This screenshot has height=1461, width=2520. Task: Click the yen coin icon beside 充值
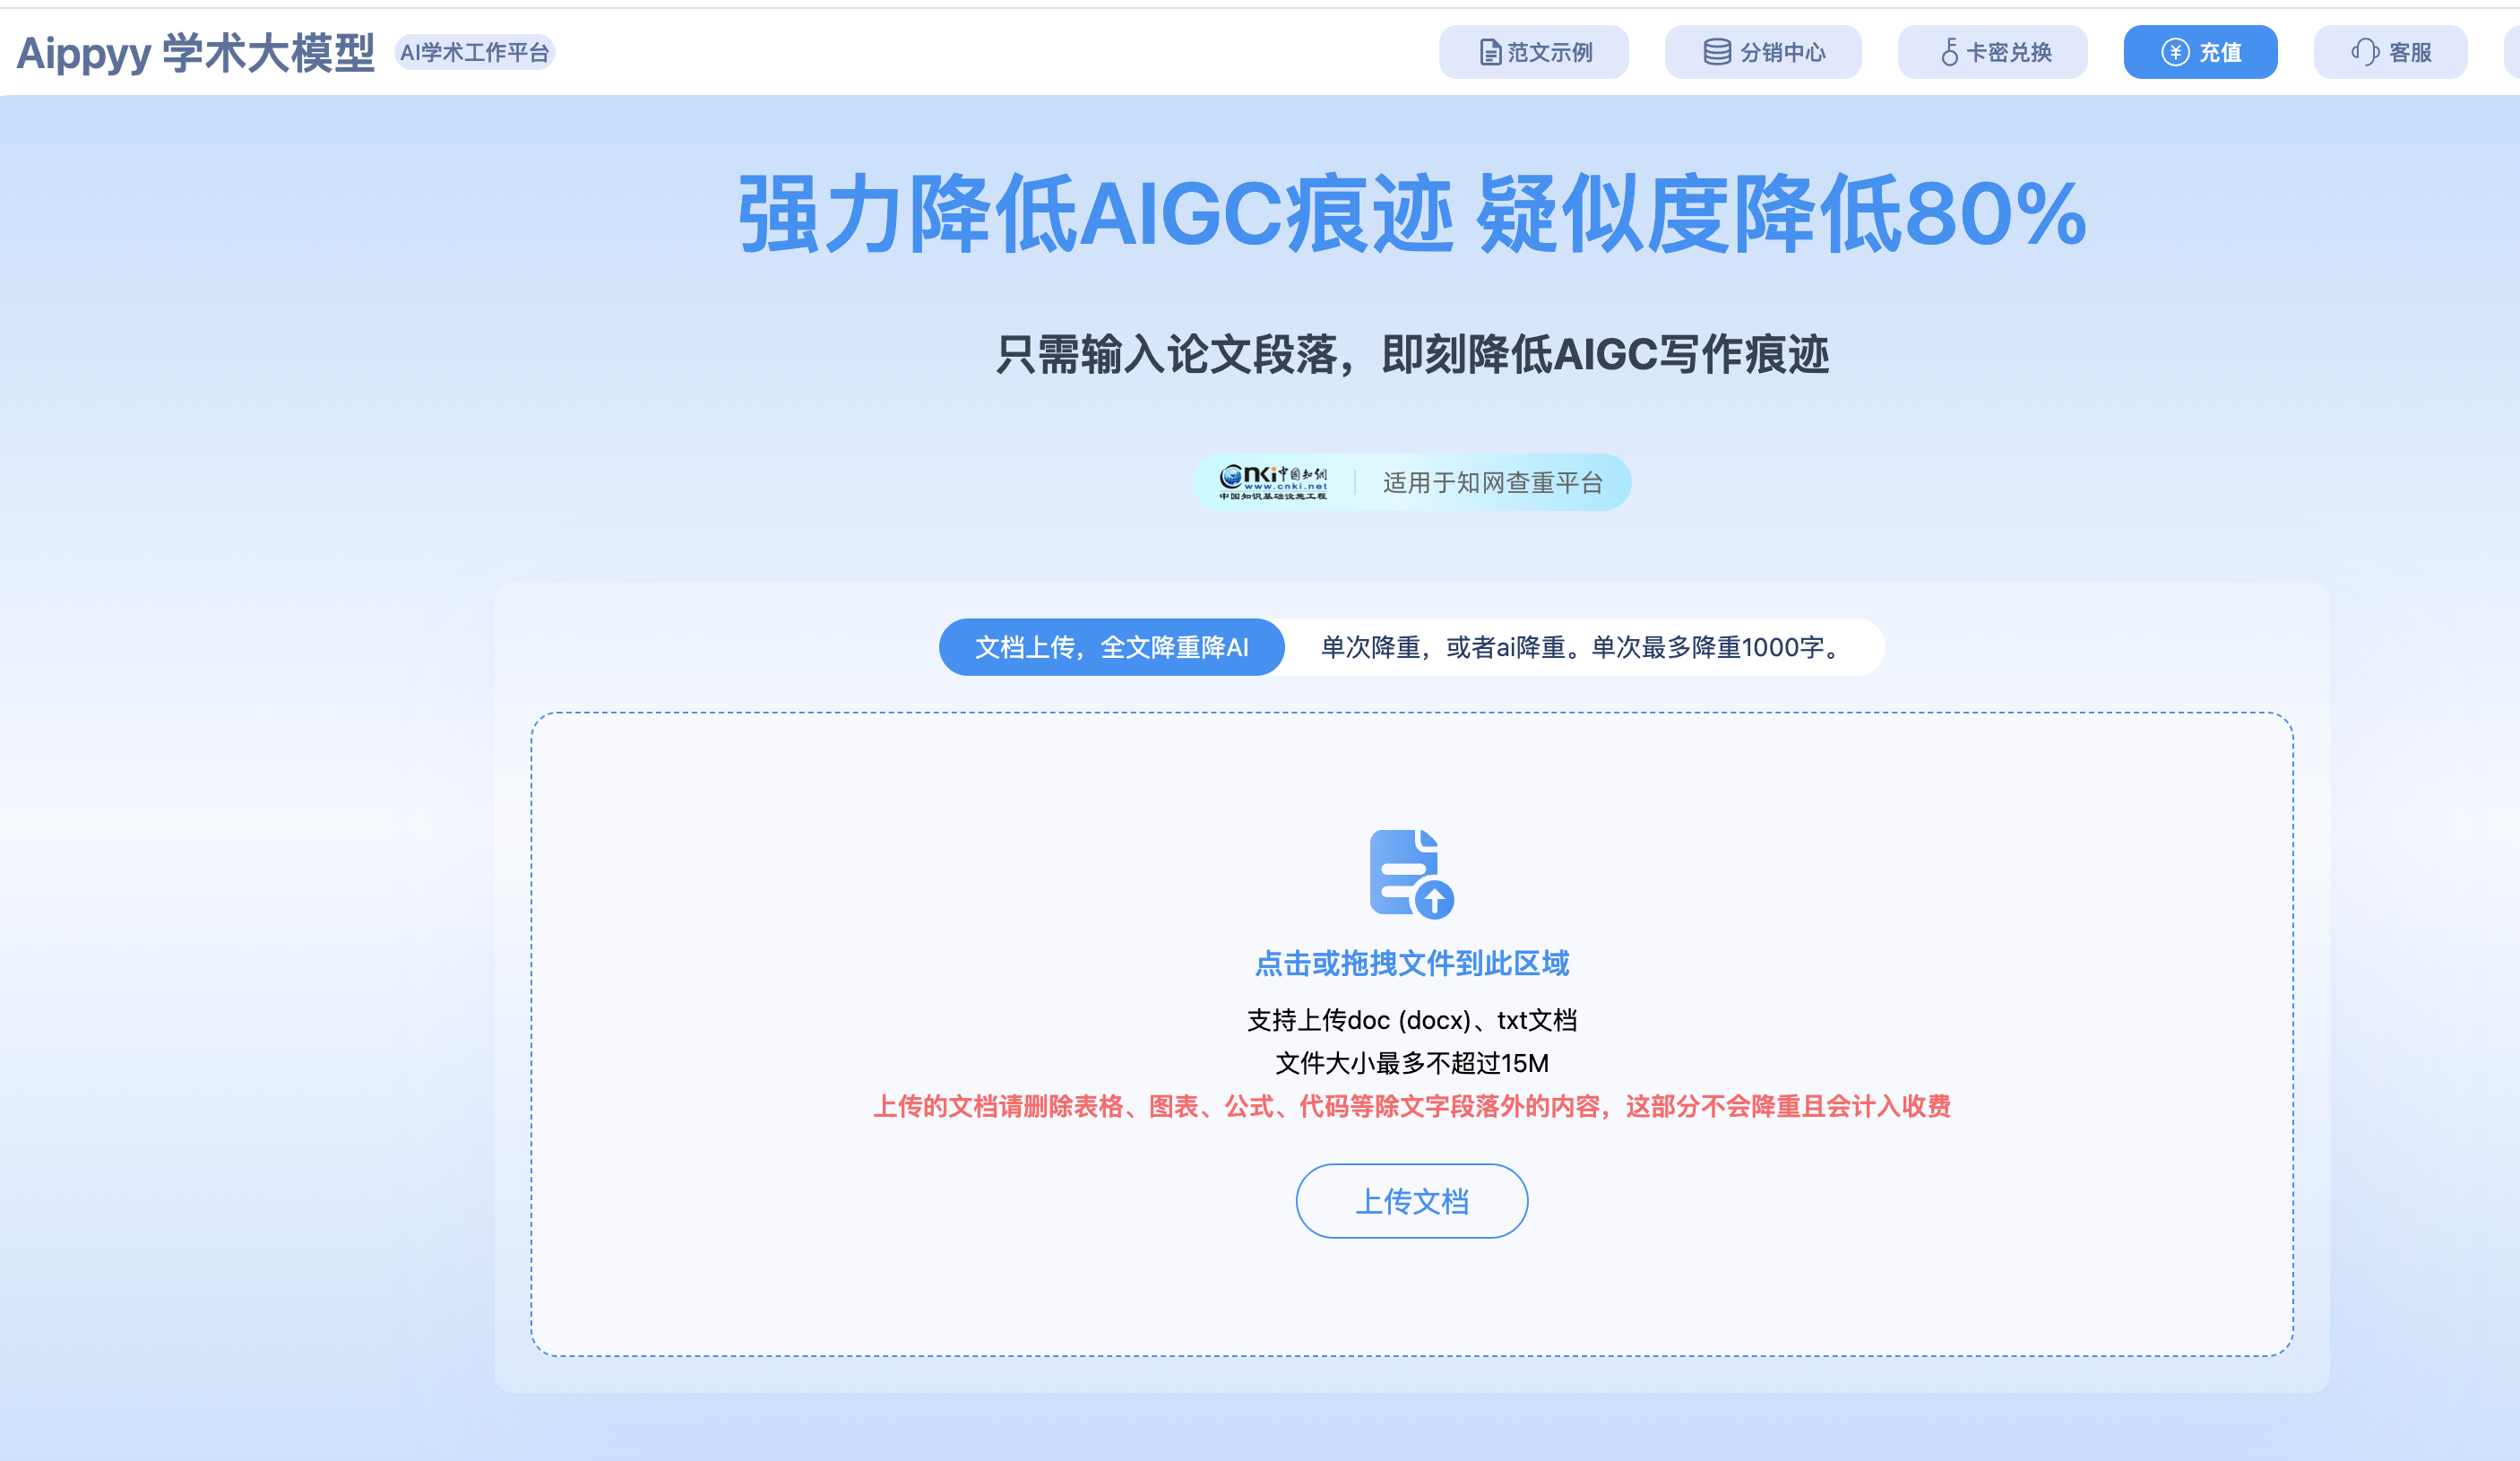(2175, 52)
